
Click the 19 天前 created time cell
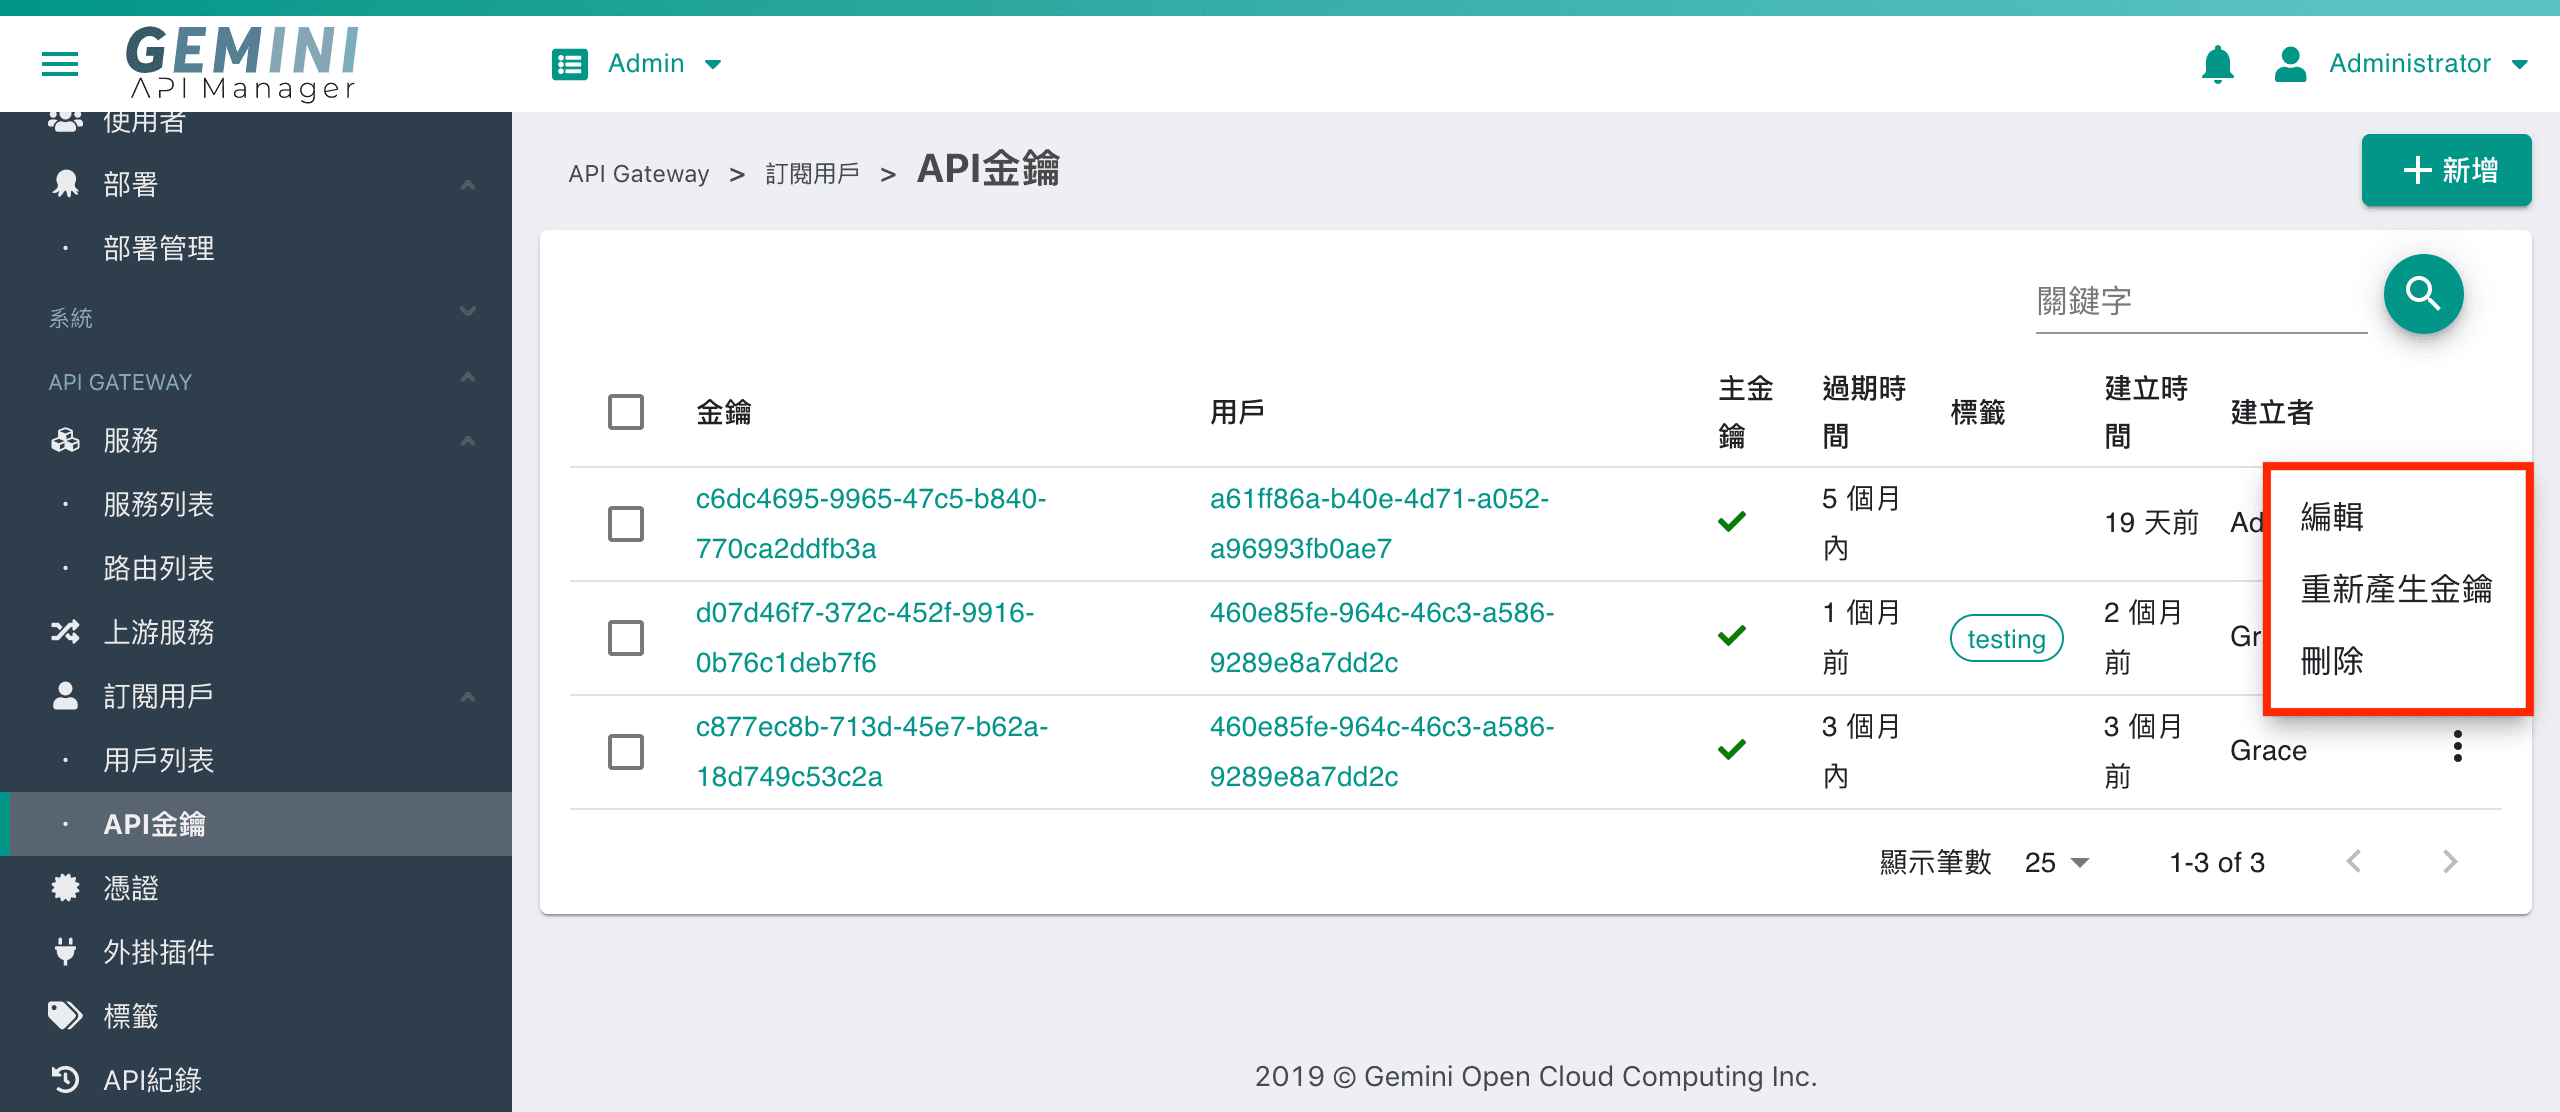2151,522
